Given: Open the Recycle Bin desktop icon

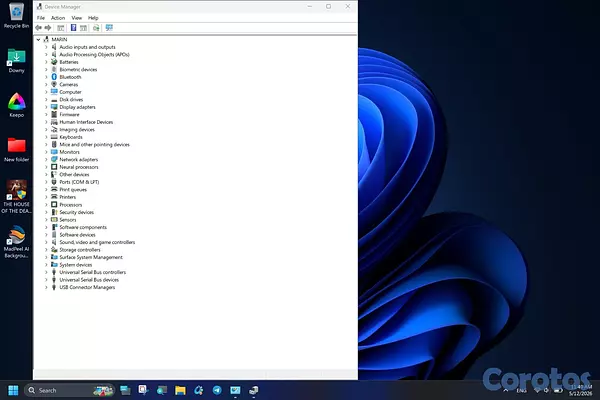Looking at the screenshot, I should tap(16, 15).
